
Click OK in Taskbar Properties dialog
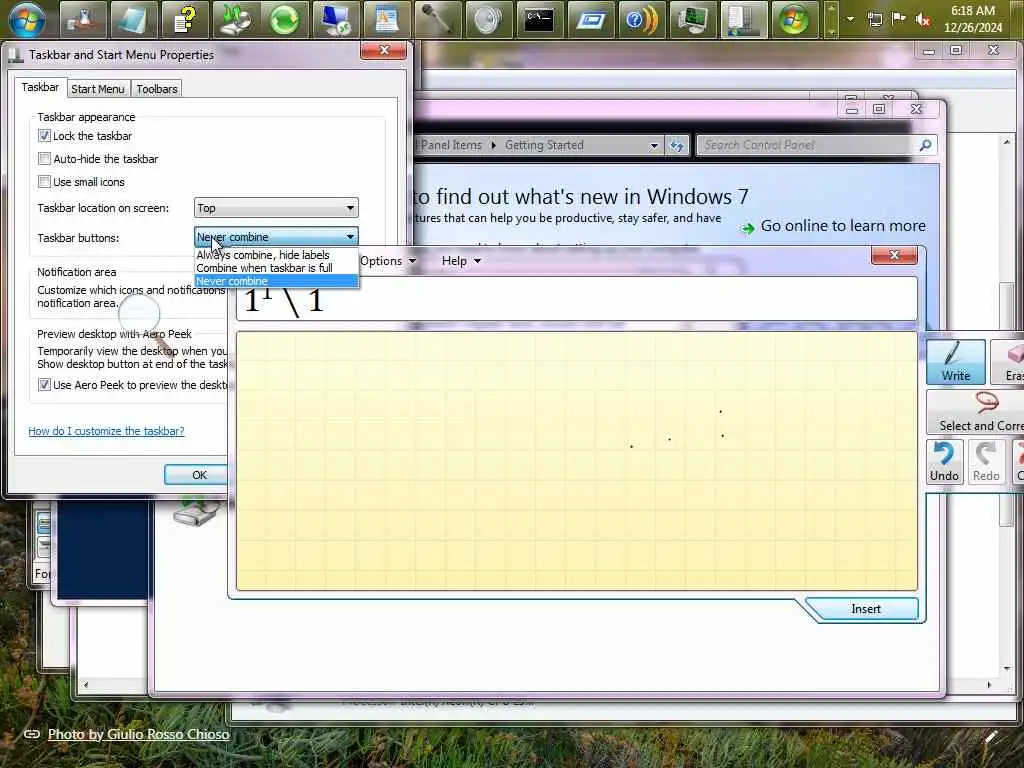pyautogui.click(x=199, y=475)
